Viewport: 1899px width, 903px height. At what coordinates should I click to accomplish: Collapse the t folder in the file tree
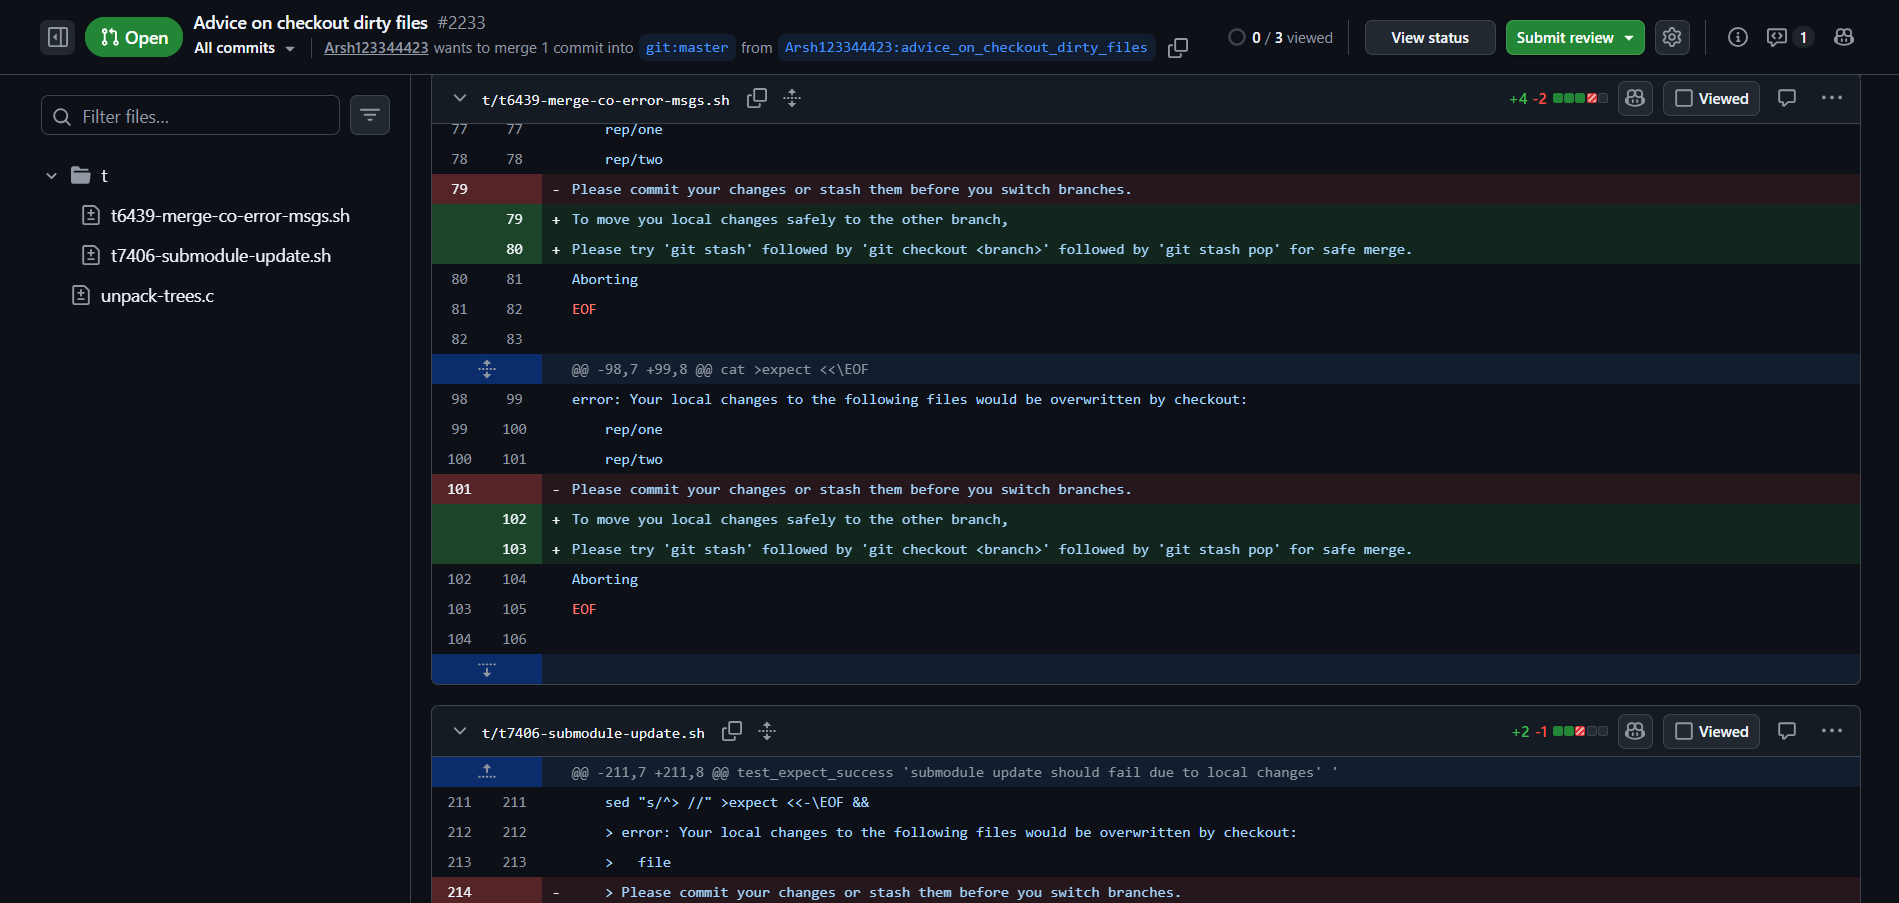click(52, 176)
